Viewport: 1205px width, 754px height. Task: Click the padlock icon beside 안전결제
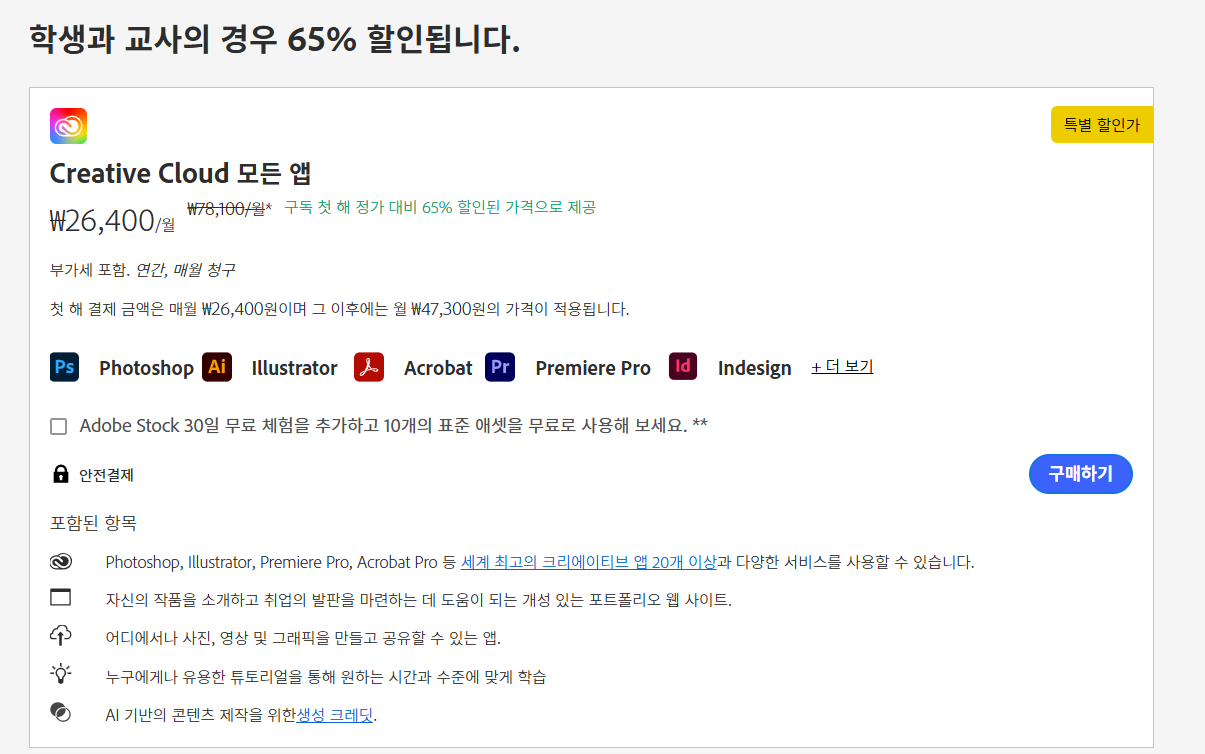point(60,474)
